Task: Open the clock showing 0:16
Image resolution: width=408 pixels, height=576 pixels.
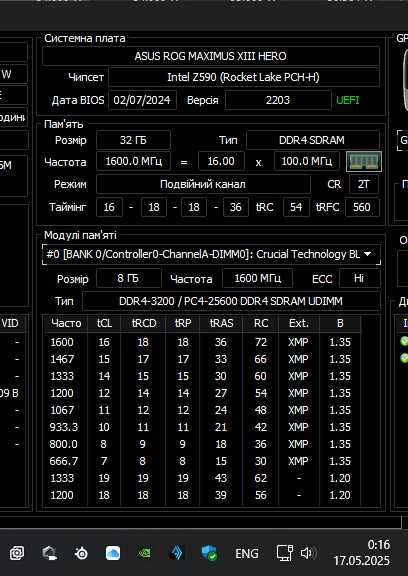Action: tap(362, 553)
